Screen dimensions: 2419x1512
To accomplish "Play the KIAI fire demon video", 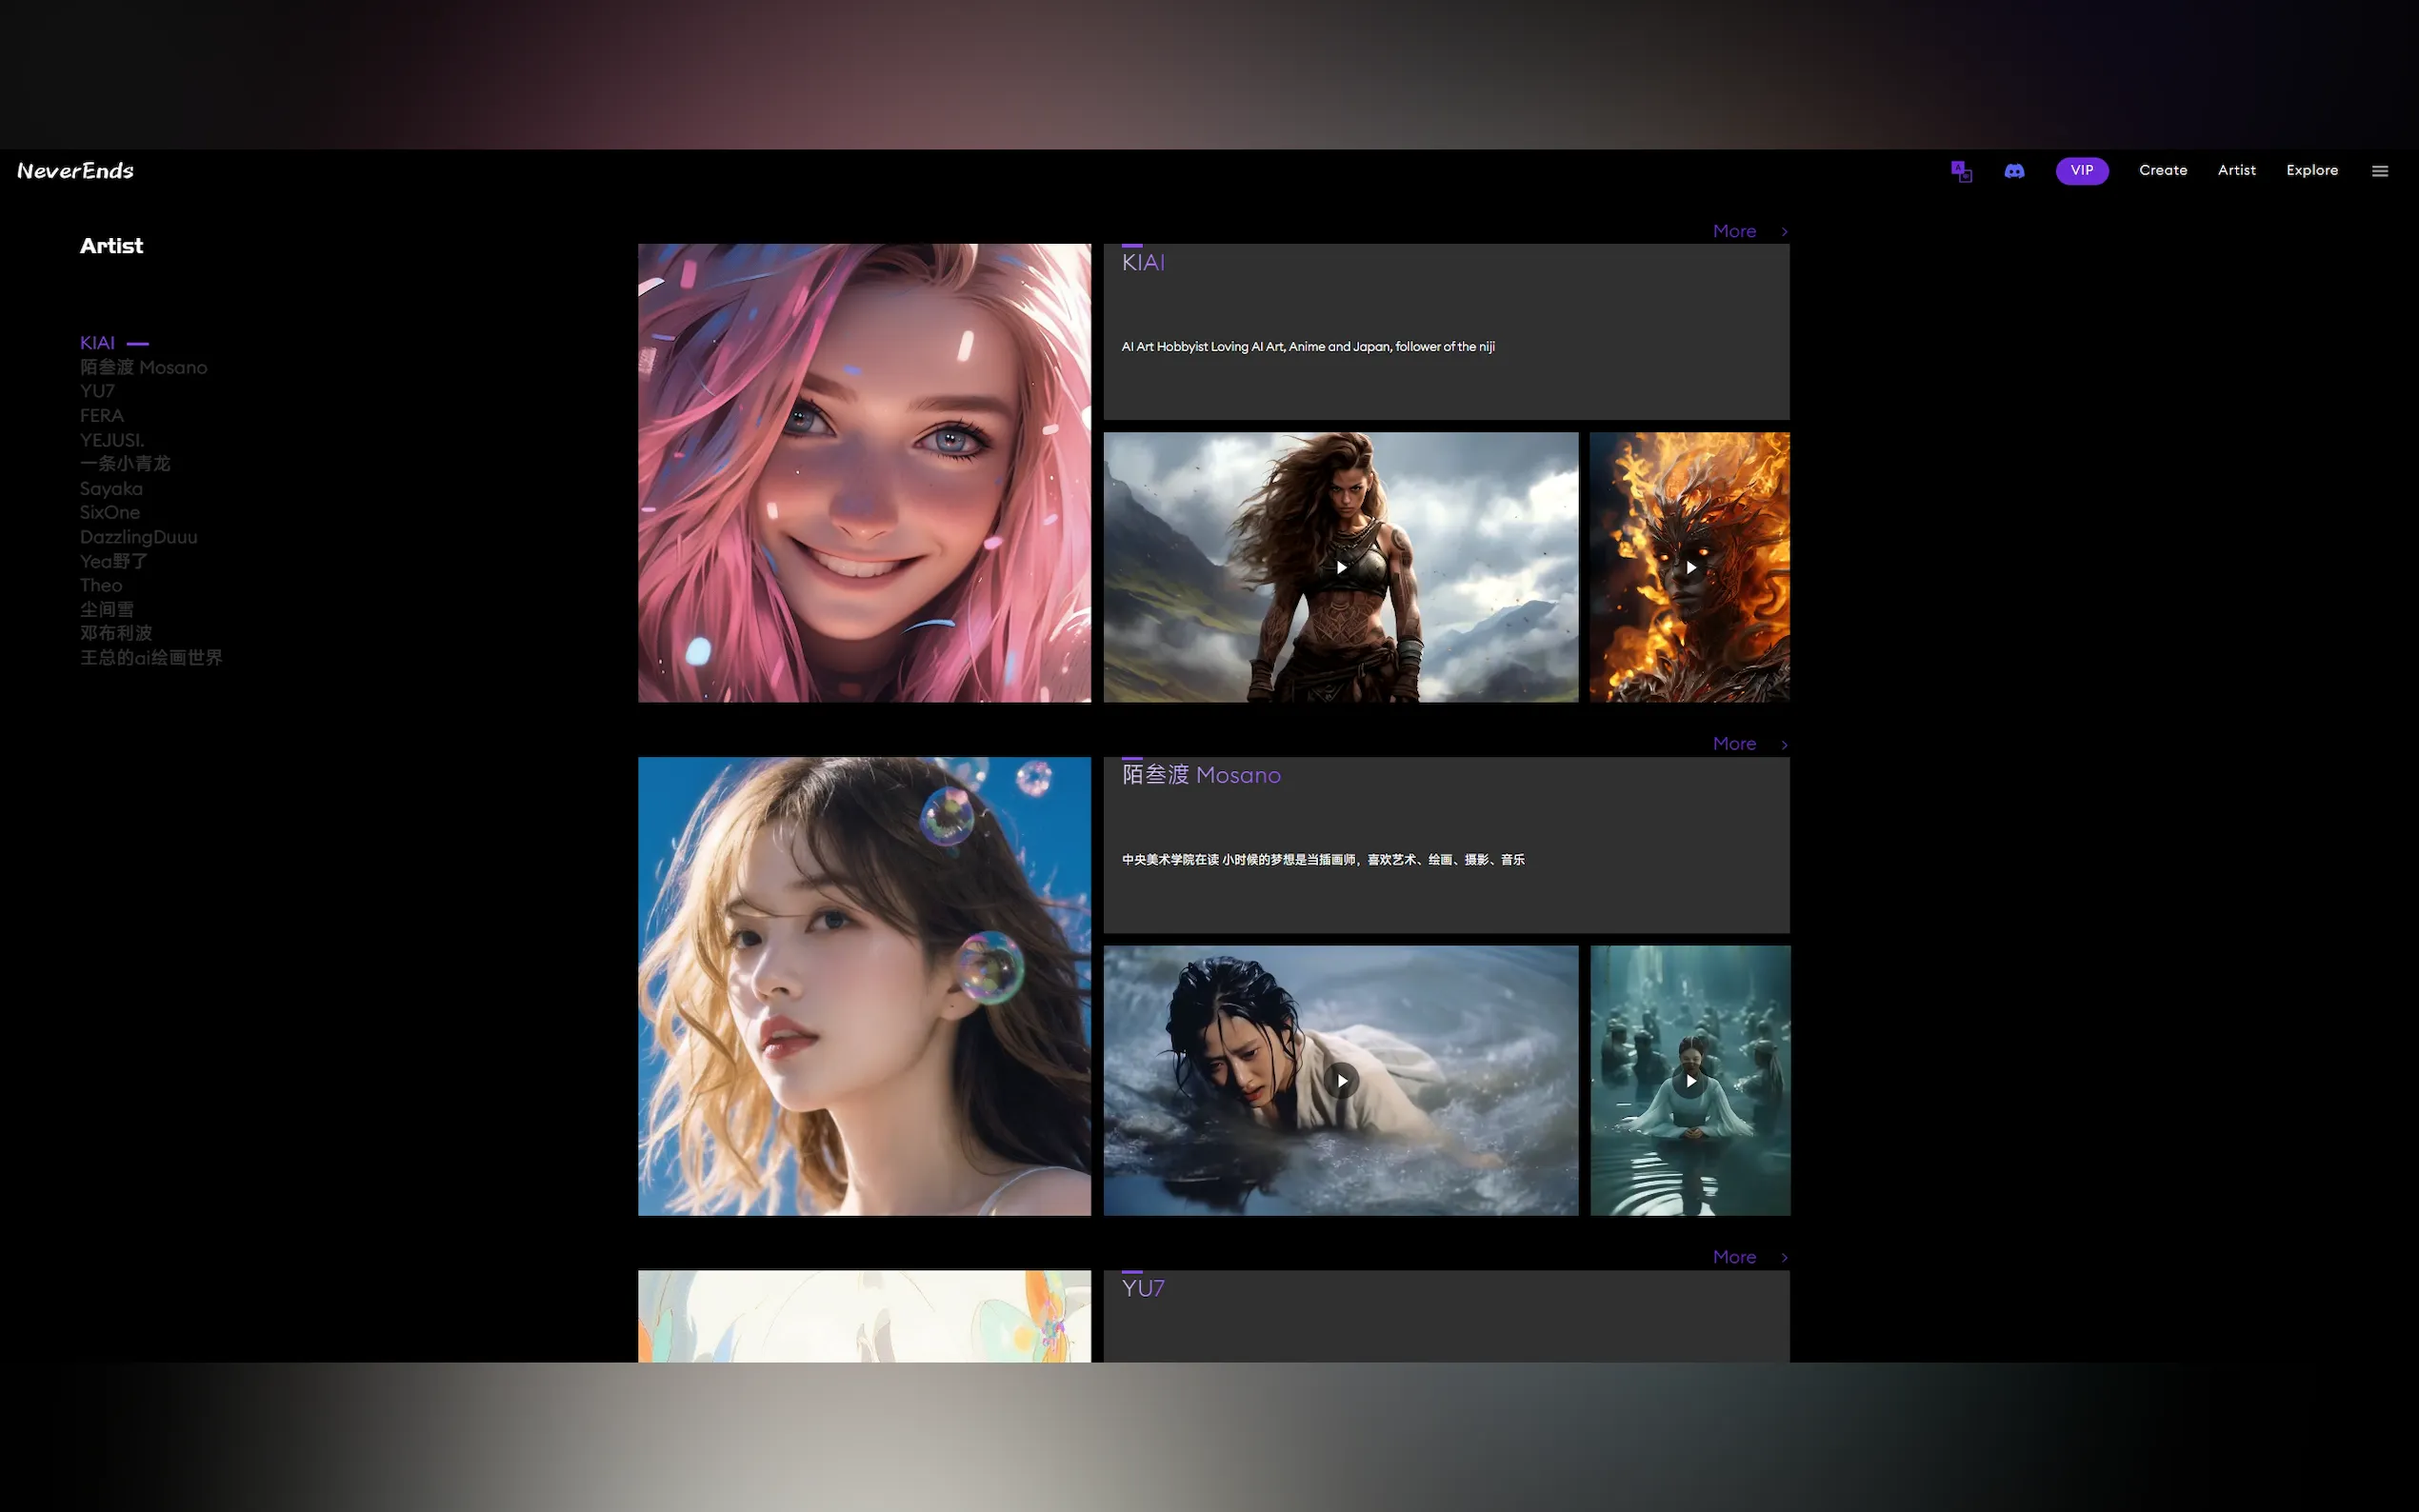I will (1690, 567).
